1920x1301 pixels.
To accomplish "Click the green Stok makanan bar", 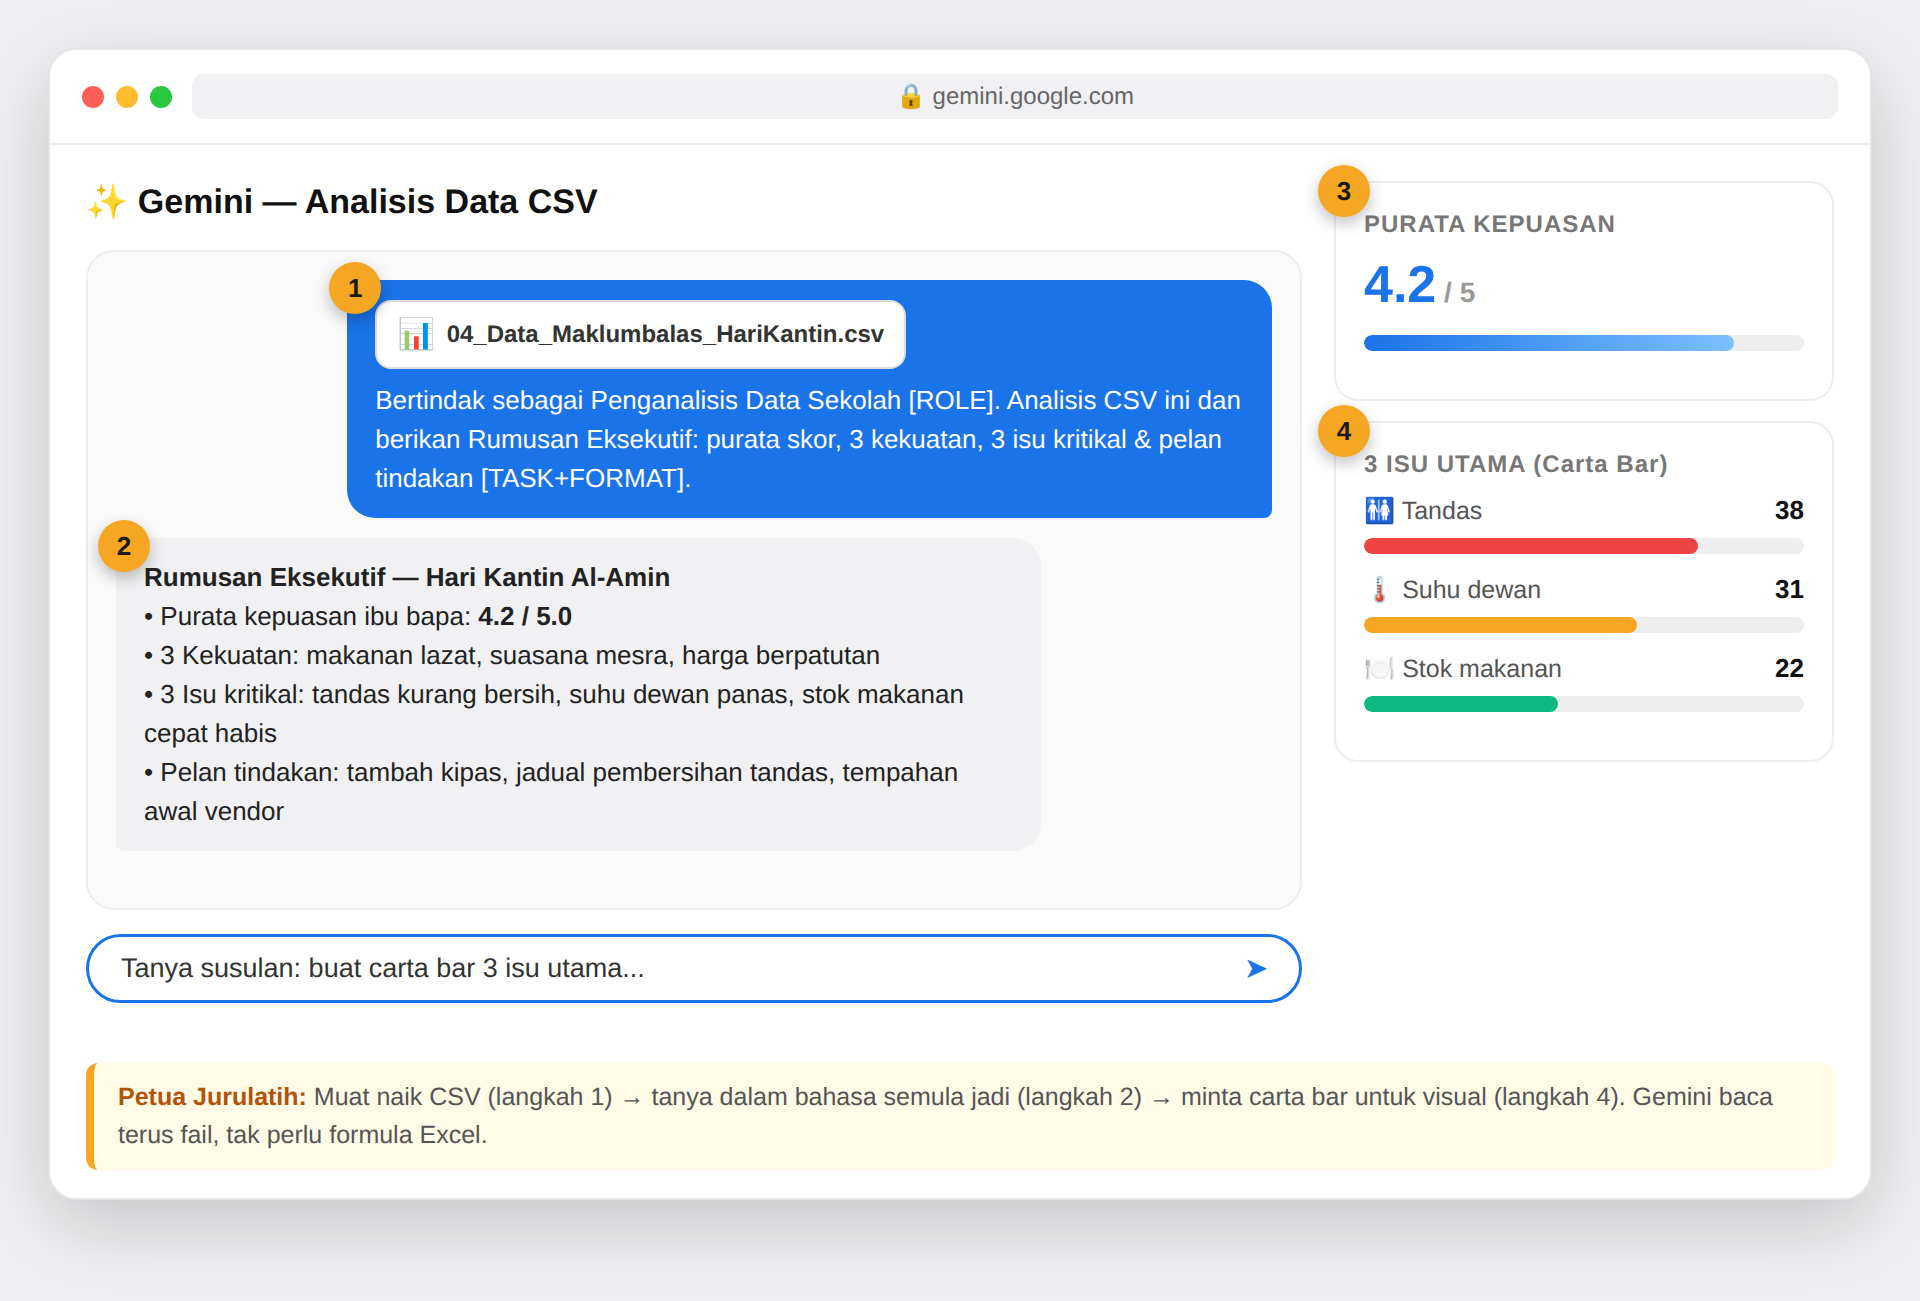I will [1460, 704].
